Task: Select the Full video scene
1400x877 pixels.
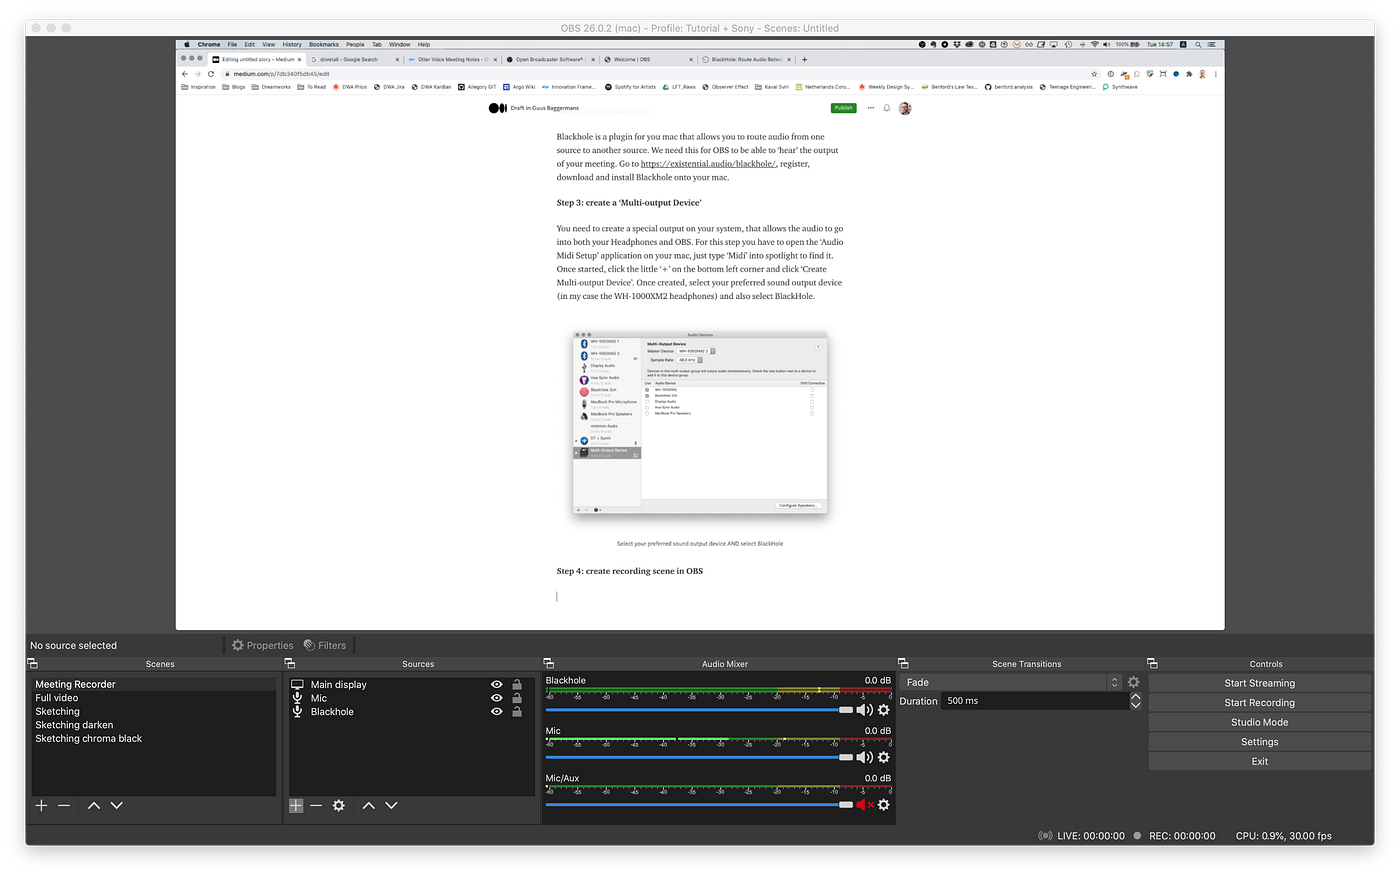Action: (x=154, y=698)
